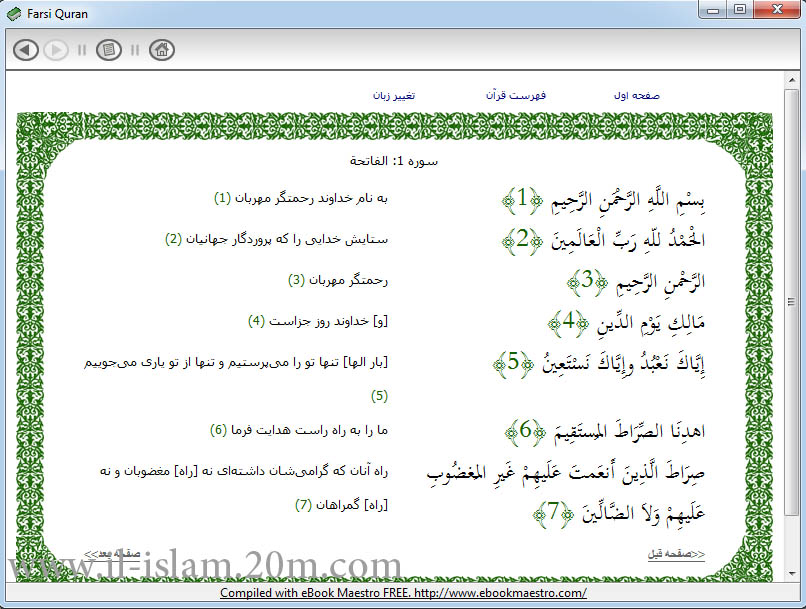Go to previous page via صفحه قبل link

click(x=676, y=553)
